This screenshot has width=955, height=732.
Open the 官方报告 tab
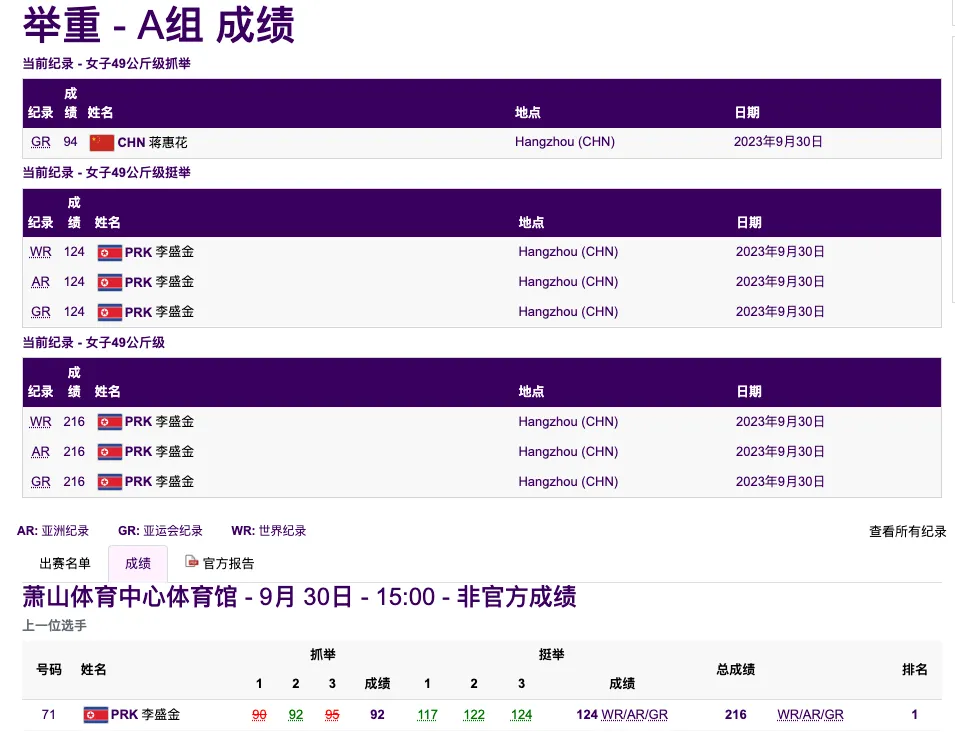pyautogui.click(x=228, y=563)
